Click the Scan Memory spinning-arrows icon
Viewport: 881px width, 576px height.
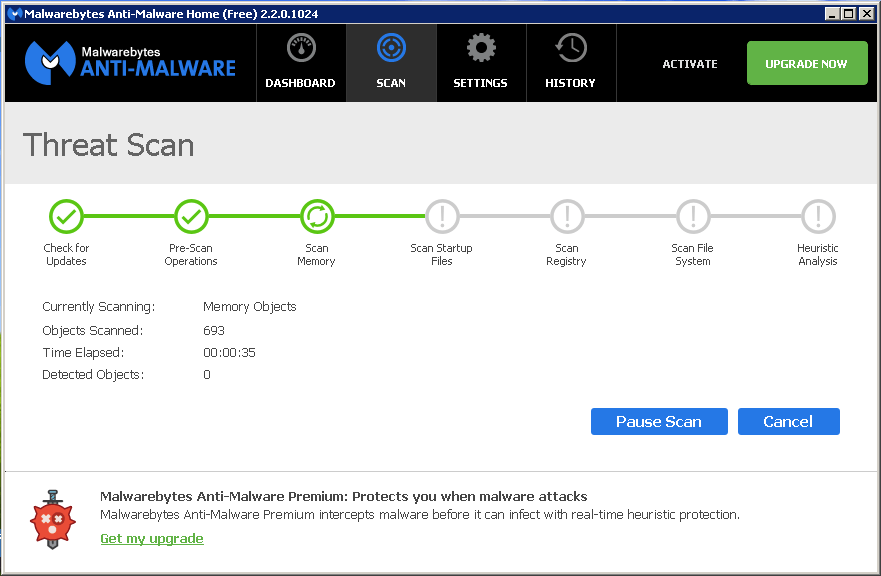317,216
